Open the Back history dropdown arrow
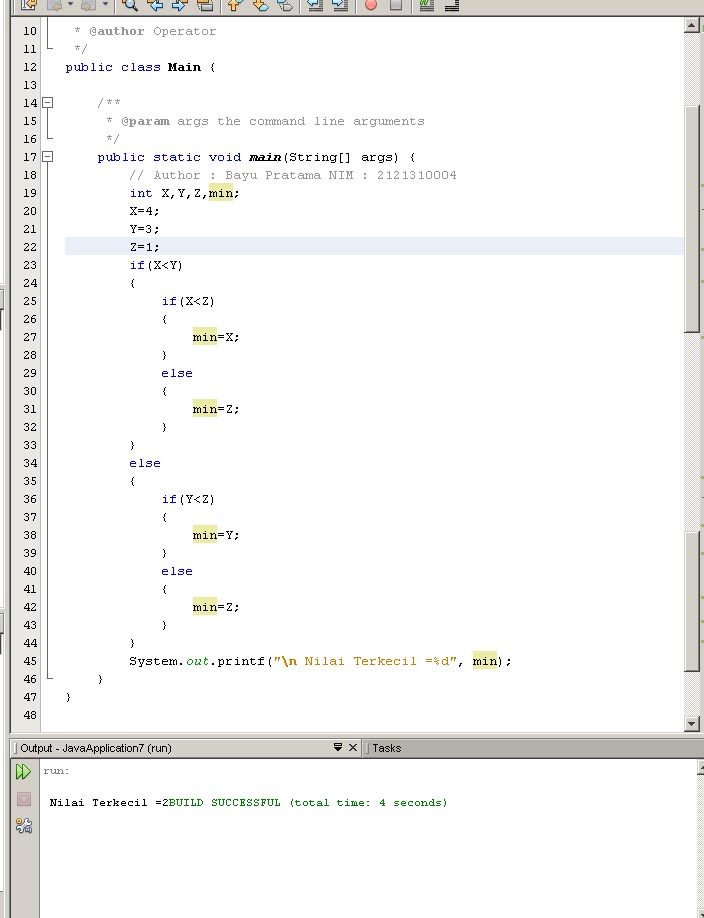Screen dimensions: 704x918 point(71,5)
